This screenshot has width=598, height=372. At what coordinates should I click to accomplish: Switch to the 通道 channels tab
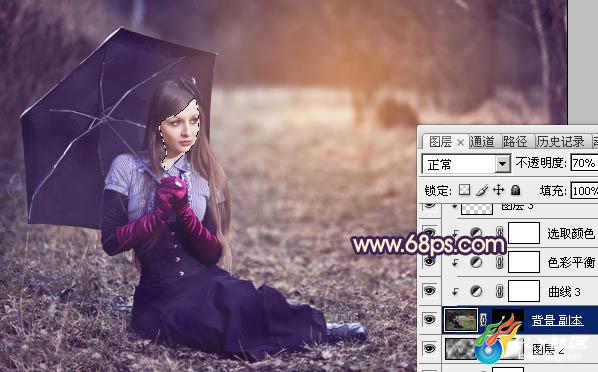pyautogui.click(x=482, y=142)
